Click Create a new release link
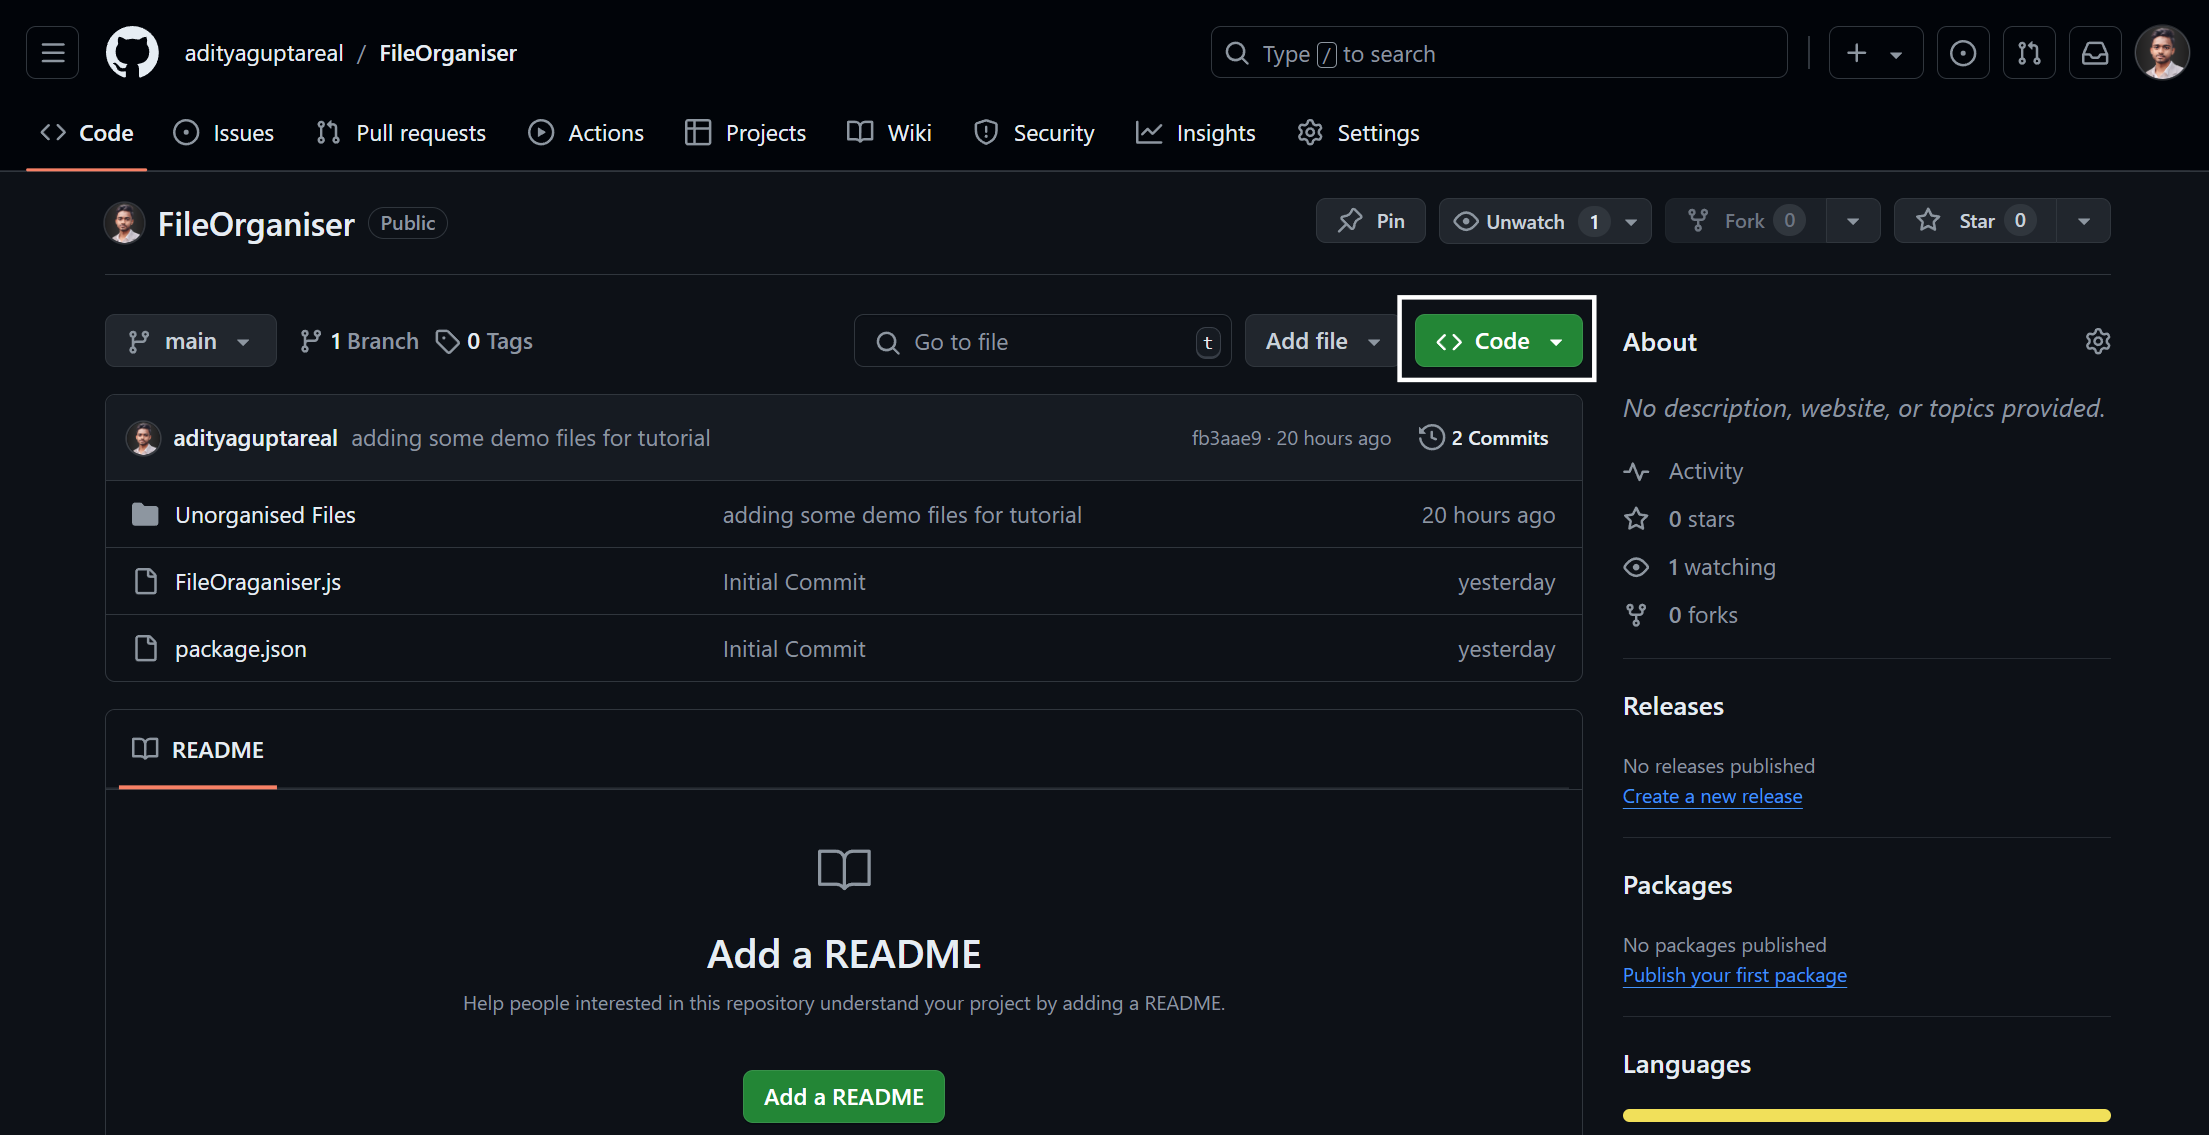2209x1135 pixels. click(1712, 795)
